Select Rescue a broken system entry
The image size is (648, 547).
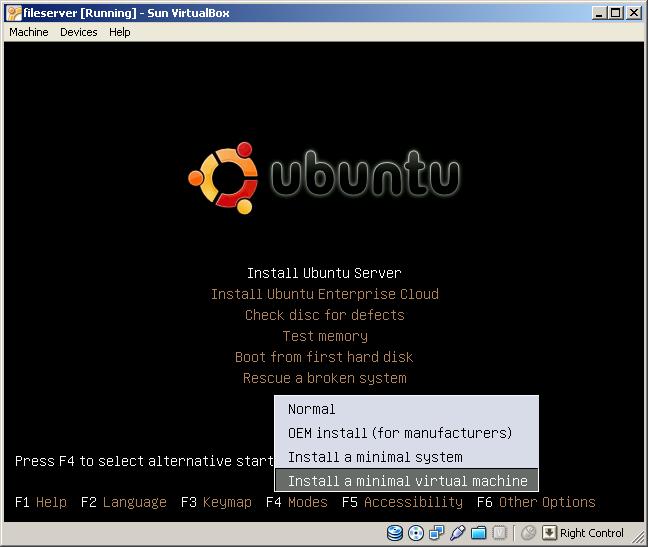tap(325, 378)
